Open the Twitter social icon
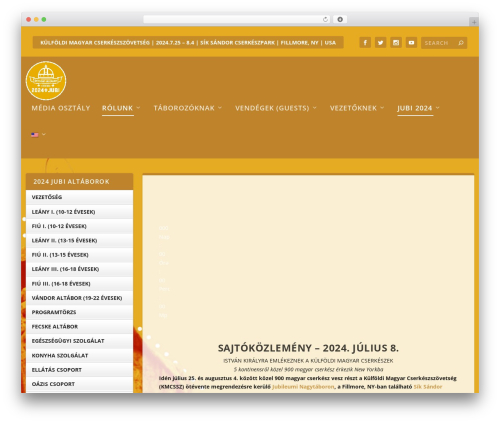 [380, 43]
